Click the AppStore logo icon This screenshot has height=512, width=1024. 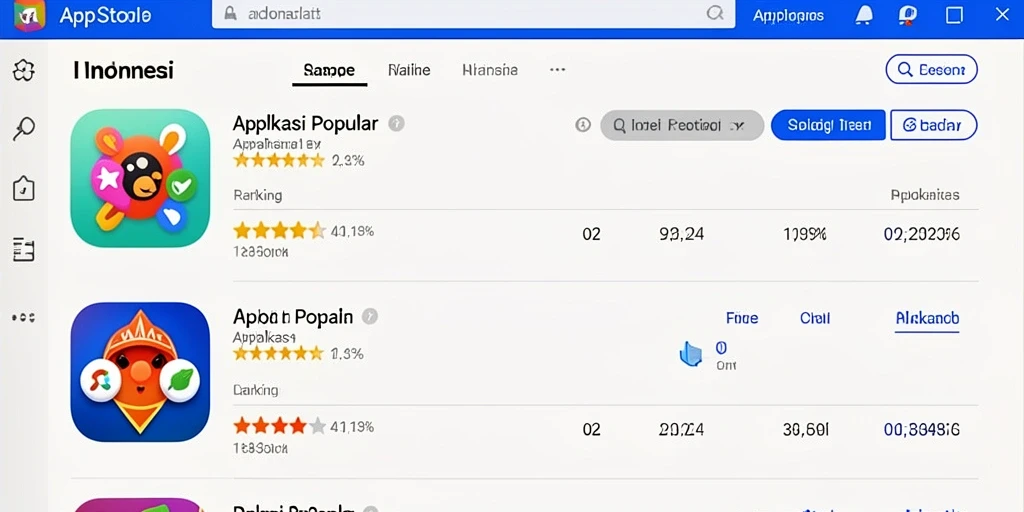point(29,15)
